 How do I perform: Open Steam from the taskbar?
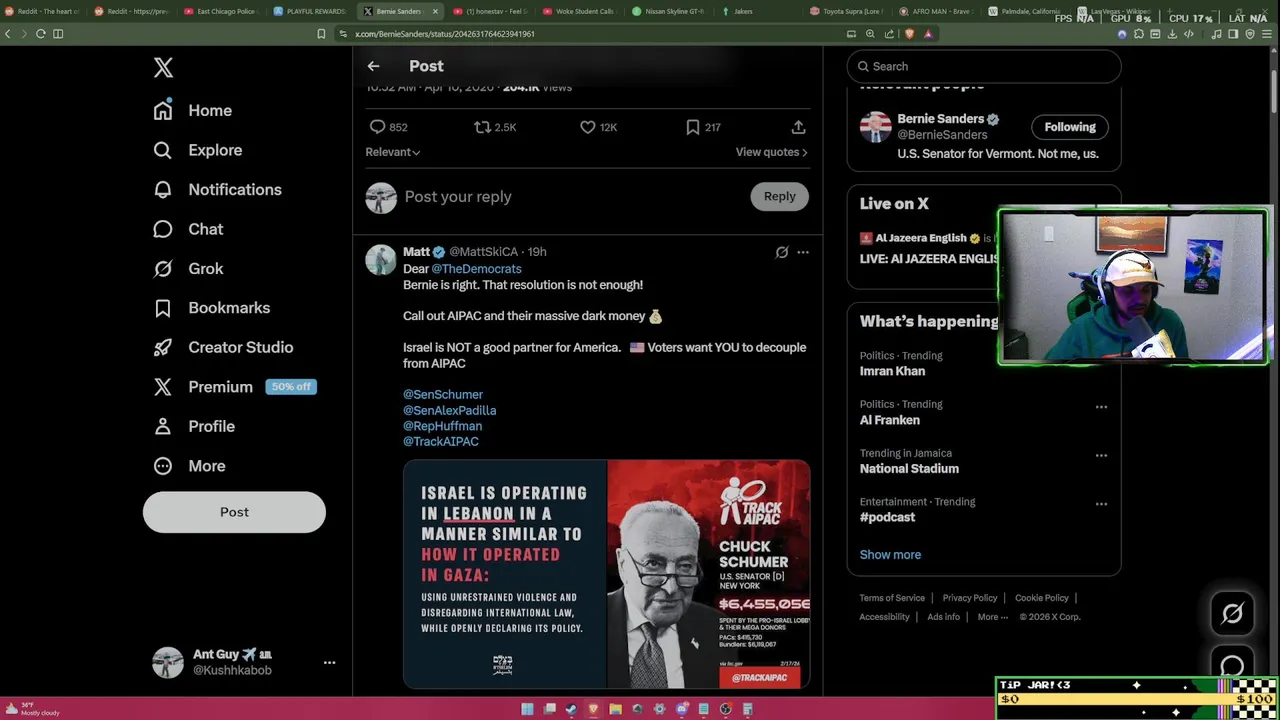pyautogui.click(x=571, y=709)
